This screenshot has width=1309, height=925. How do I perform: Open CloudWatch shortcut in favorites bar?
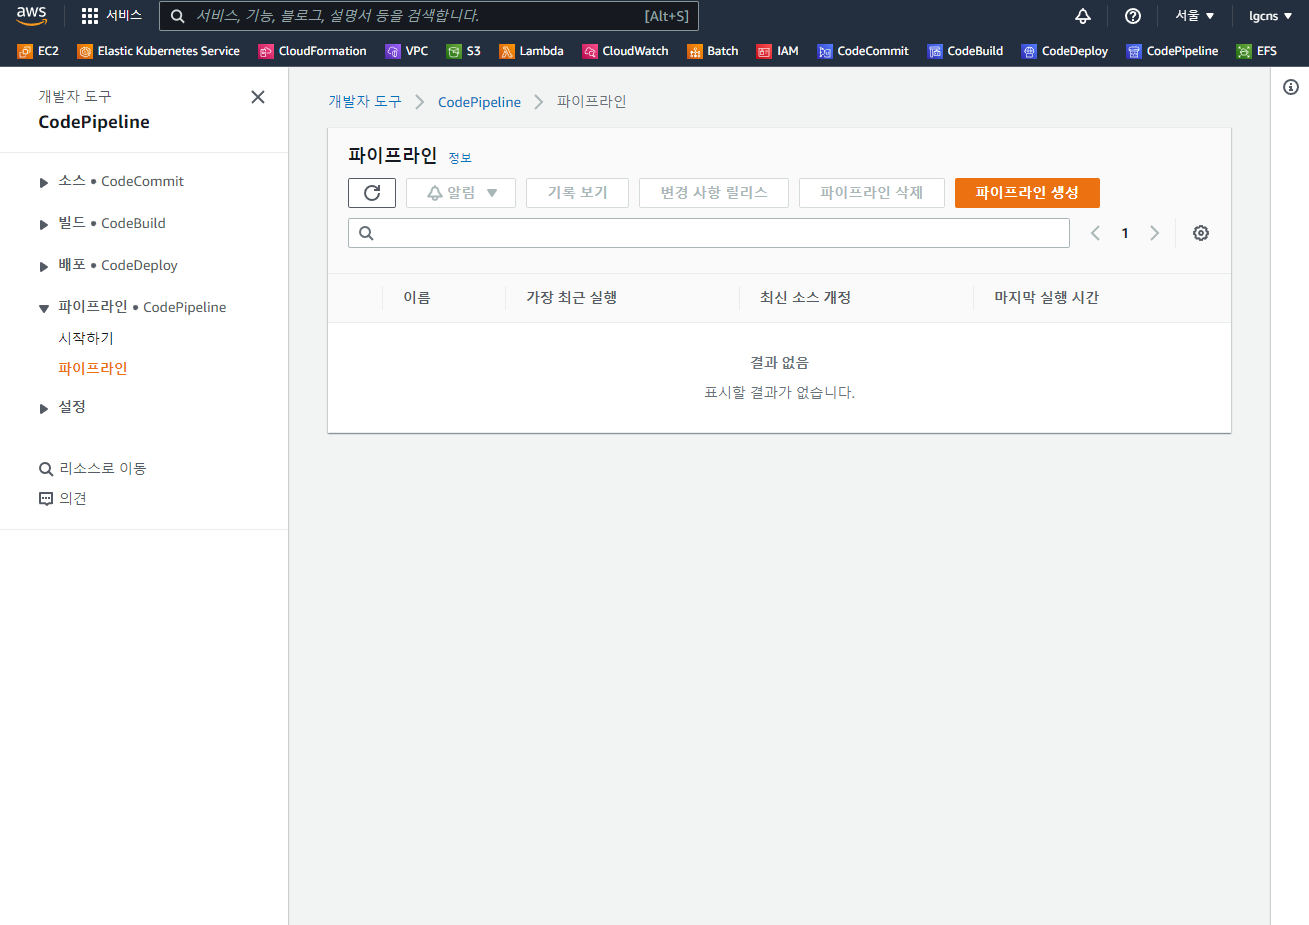pos(625,51)
